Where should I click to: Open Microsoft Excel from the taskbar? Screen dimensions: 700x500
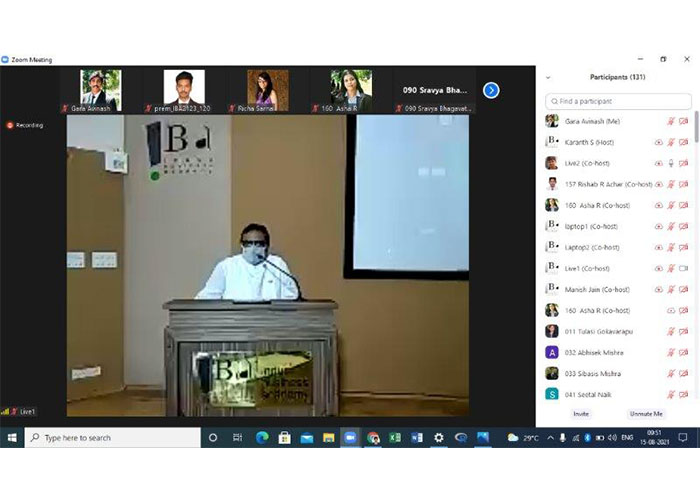(x=394, y=437)
